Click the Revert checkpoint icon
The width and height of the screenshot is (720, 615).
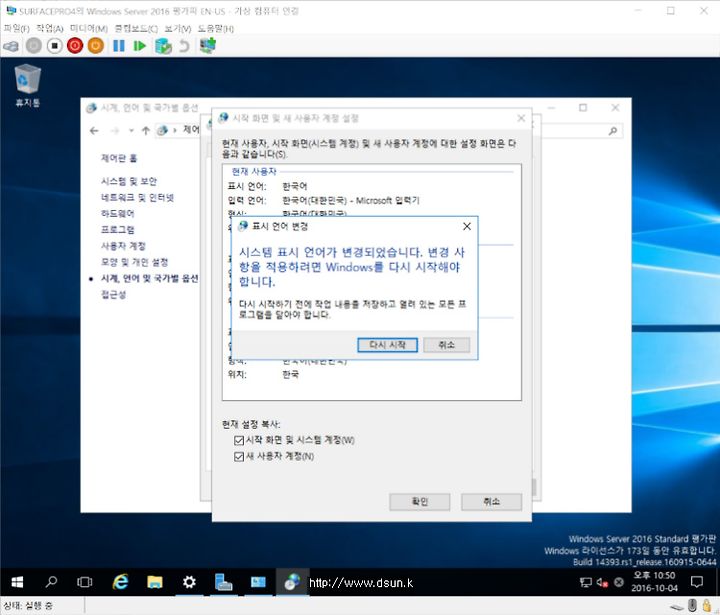(184, 46)
